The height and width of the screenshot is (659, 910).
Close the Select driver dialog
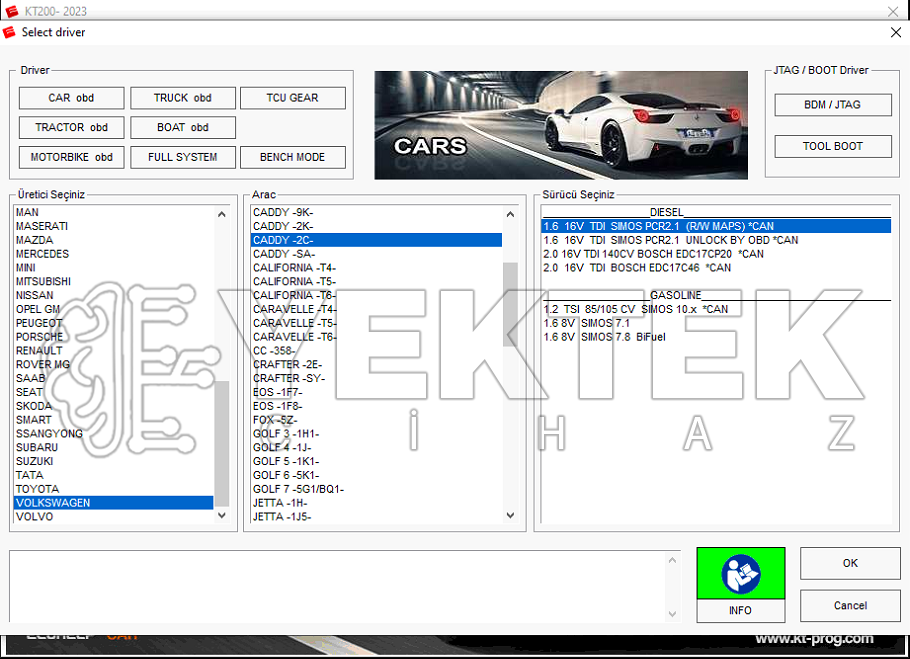895,32
